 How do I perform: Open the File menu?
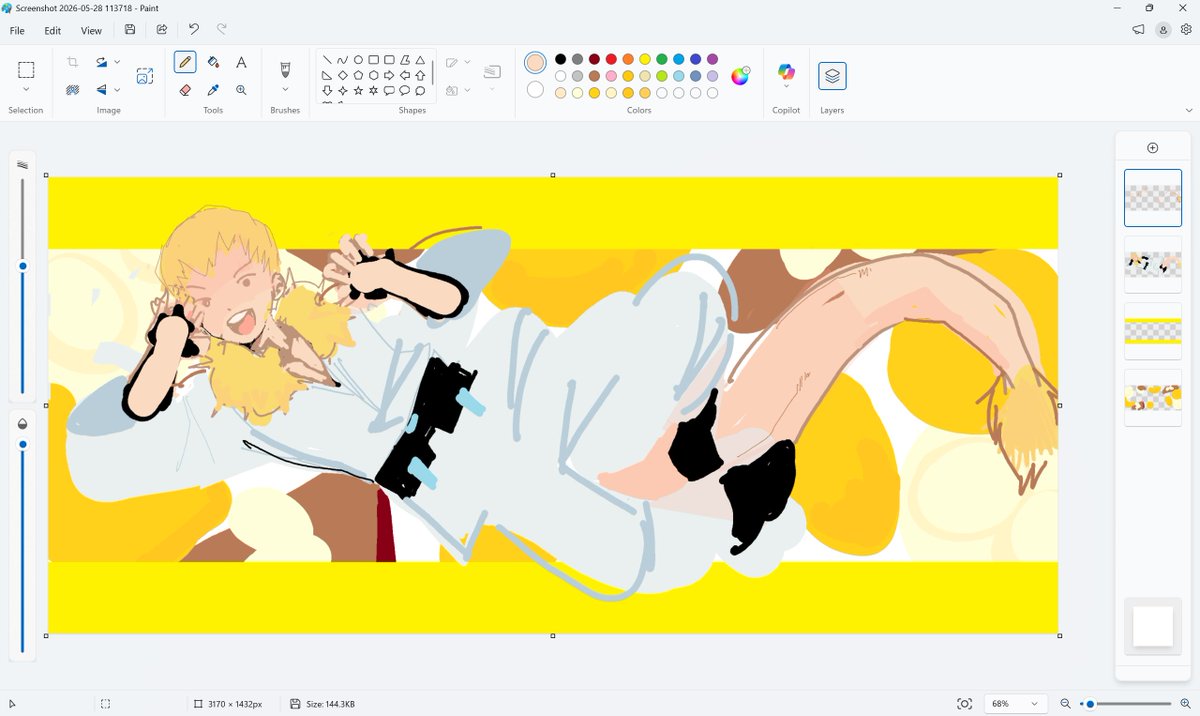[17, 31]
